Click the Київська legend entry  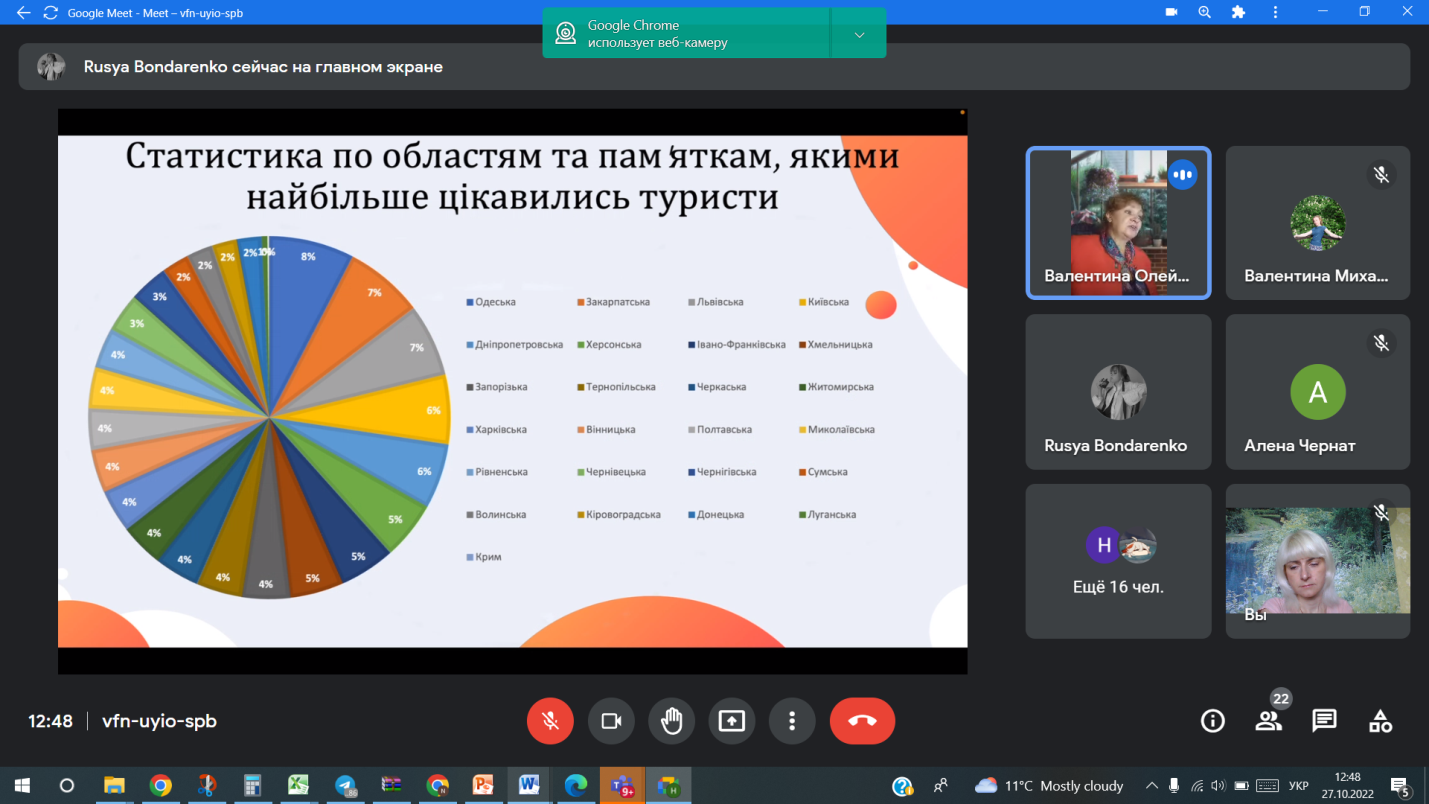tap(823, 302)
